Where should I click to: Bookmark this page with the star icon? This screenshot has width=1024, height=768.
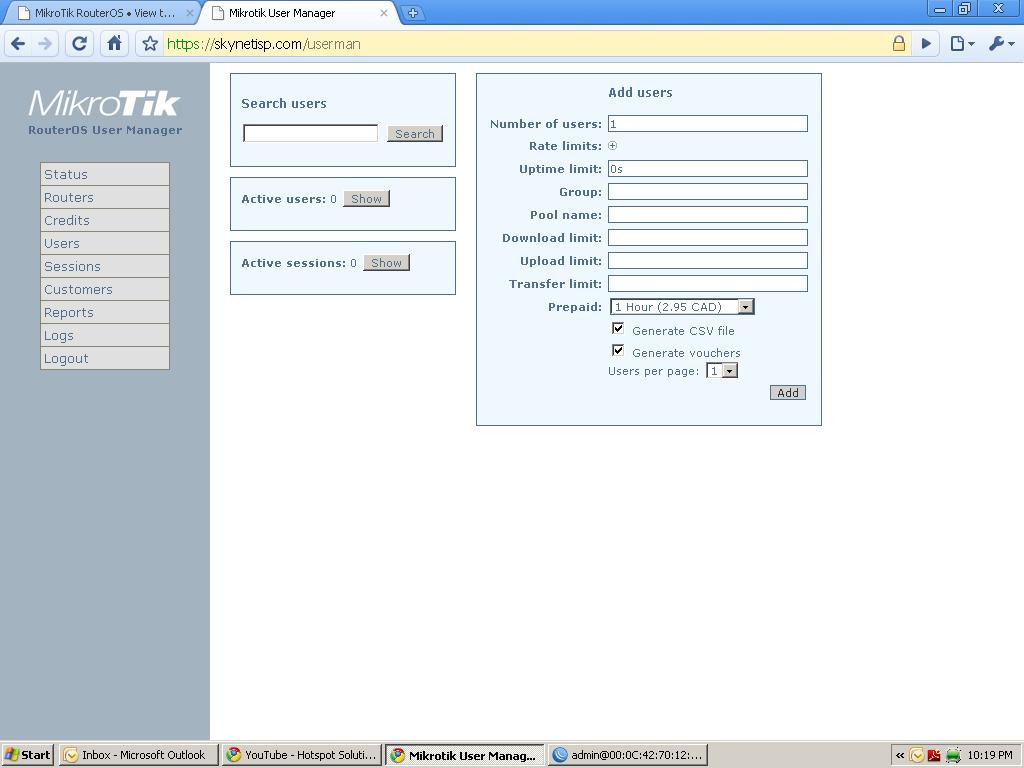tap(150, 44)
